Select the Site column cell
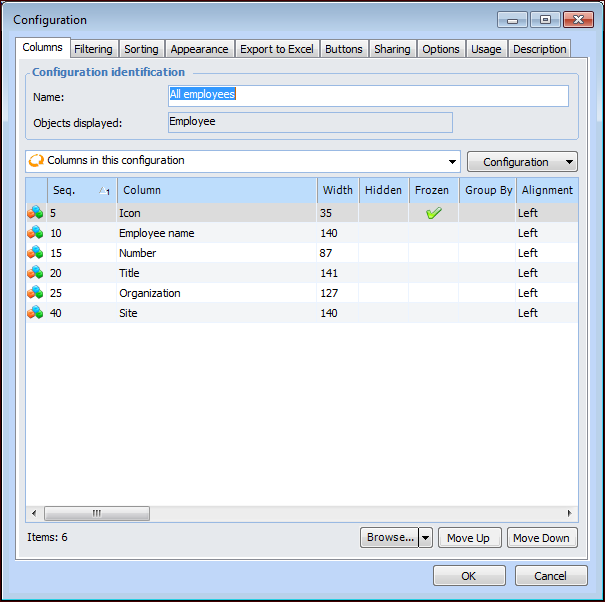Viewport: 605px width, 602px height. [x=217, y=313]
